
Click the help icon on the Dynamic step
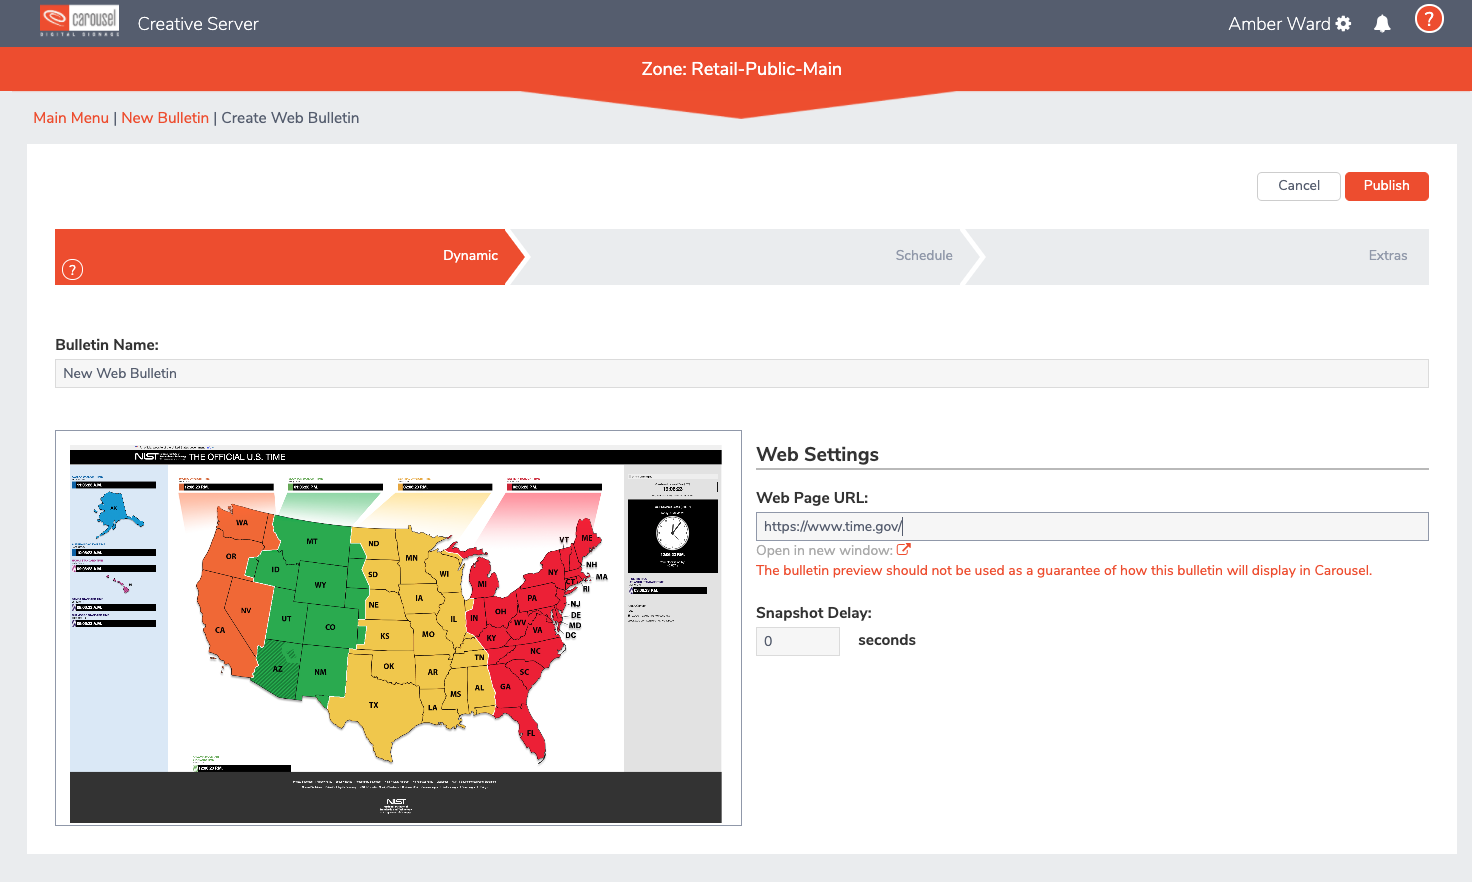(x=71, y=268)
